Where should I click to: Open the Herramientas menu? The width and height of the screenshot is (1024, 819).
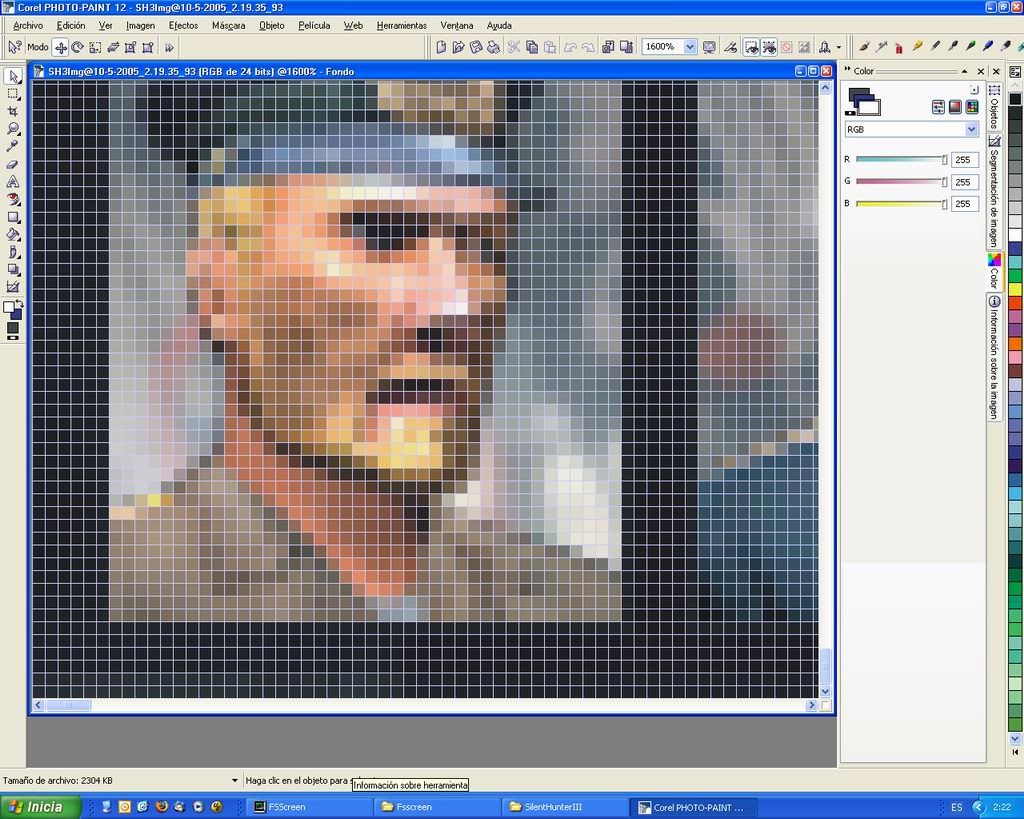[402, 25]
